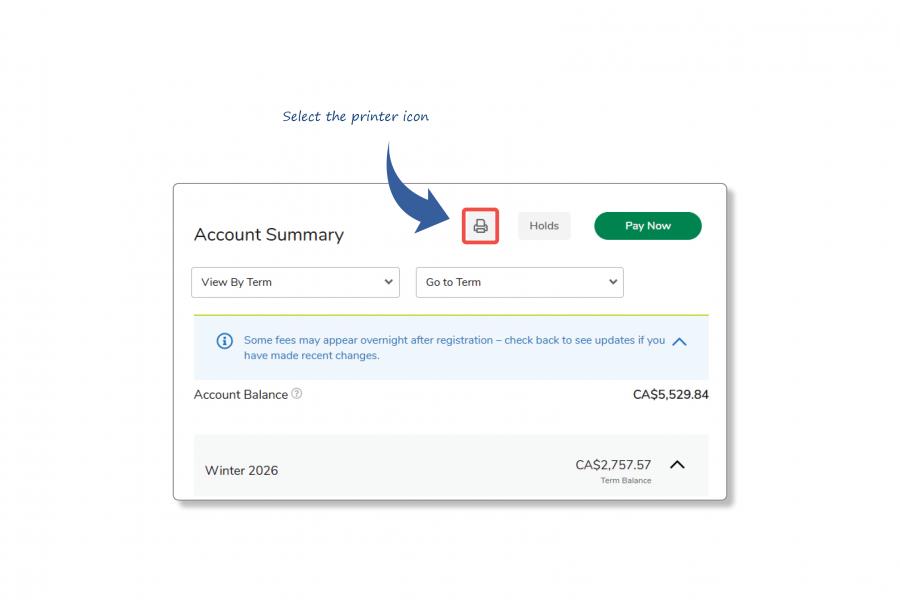The width and height of the screenshot is (900, 600).
Task: Click the question mark beside Account Balance
Action: pos(295,394)
